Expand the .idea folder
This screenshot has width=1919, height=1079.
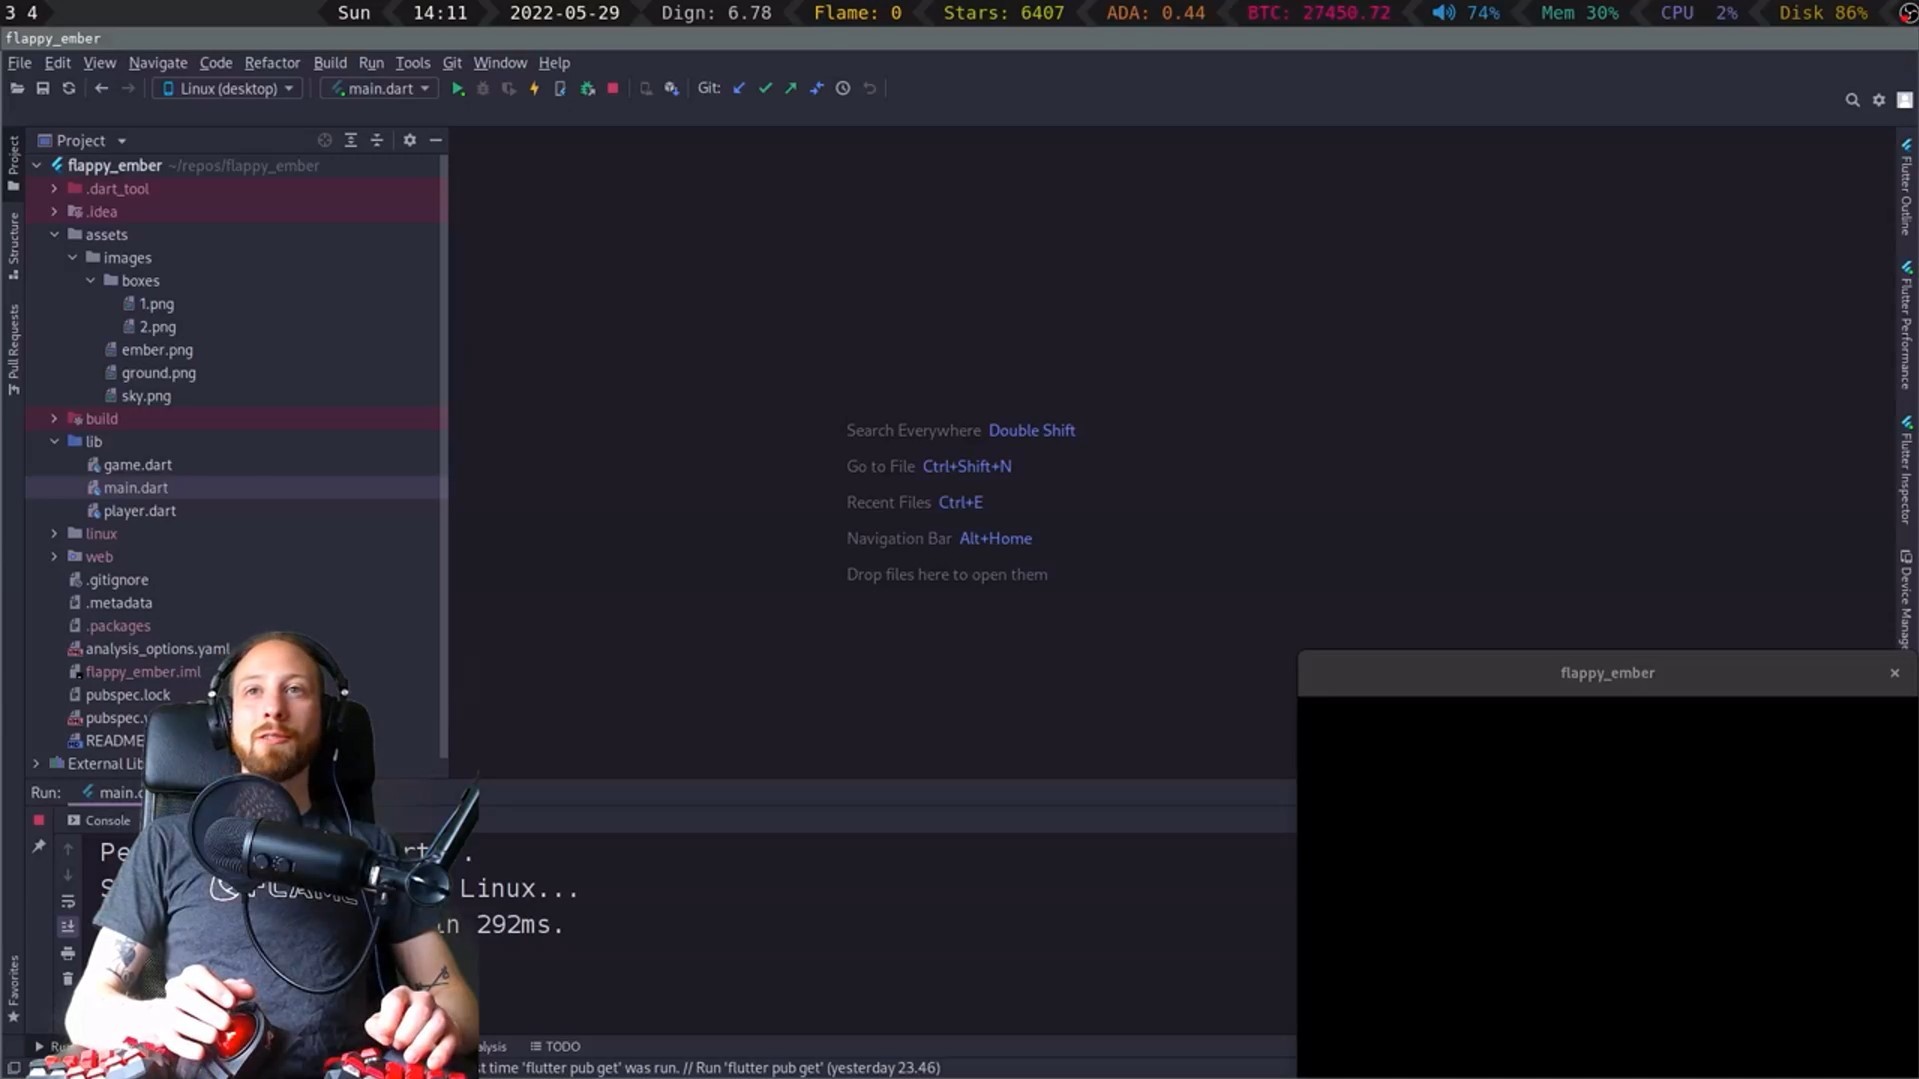coord(55,212)
